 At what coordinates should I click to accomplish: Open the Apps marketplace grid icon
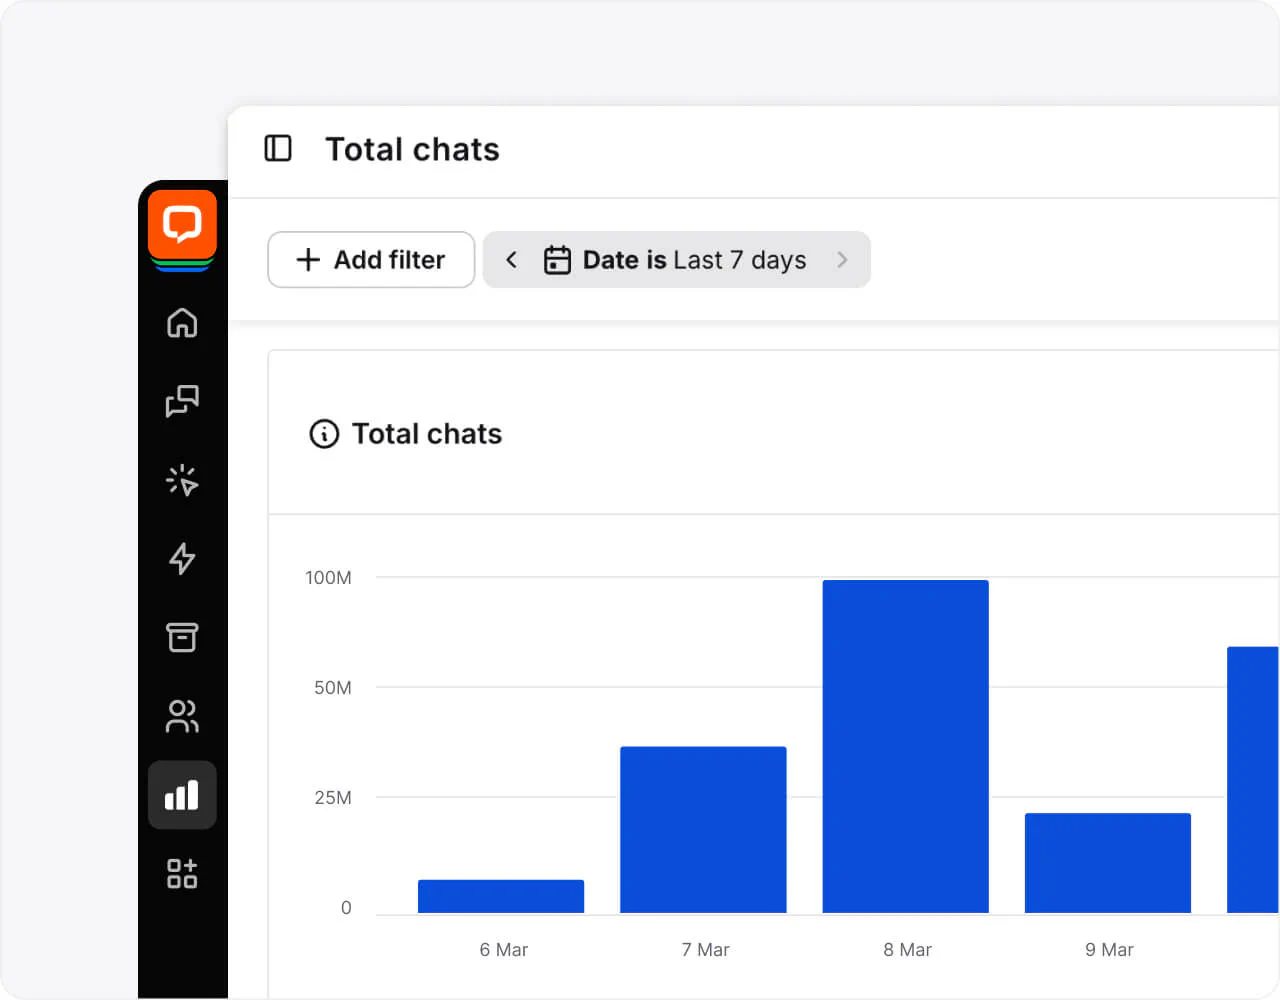pos(182,873)
